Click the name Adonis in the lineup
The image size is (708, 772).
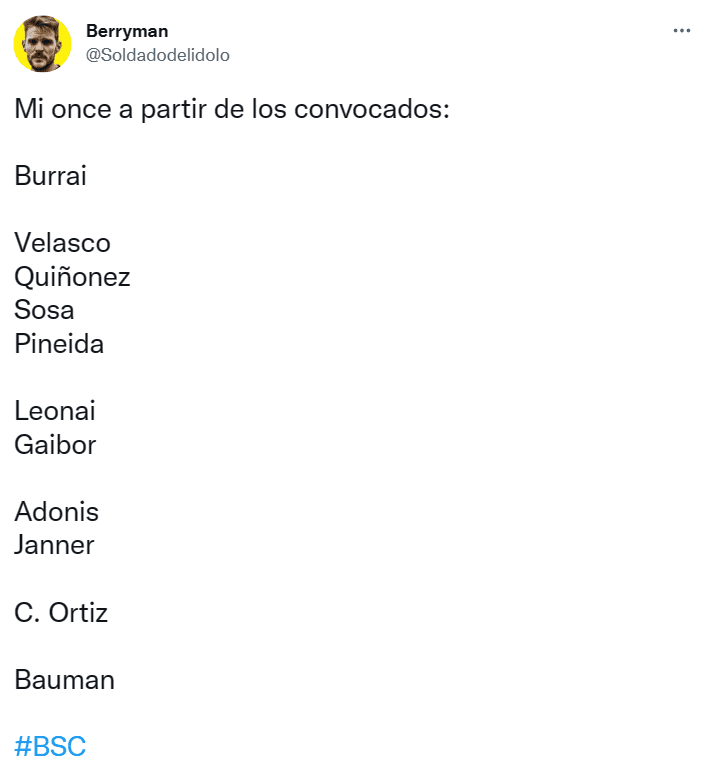57,512
